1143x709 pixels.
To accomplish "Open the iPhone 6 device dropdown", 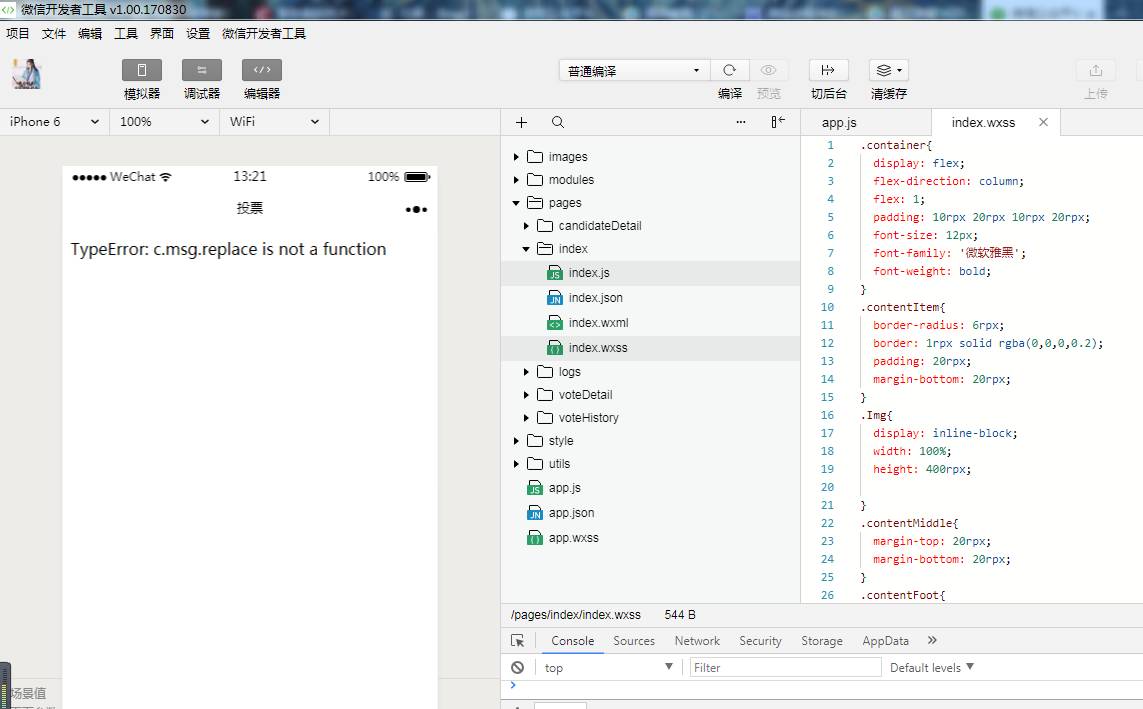I will [54, 122].
